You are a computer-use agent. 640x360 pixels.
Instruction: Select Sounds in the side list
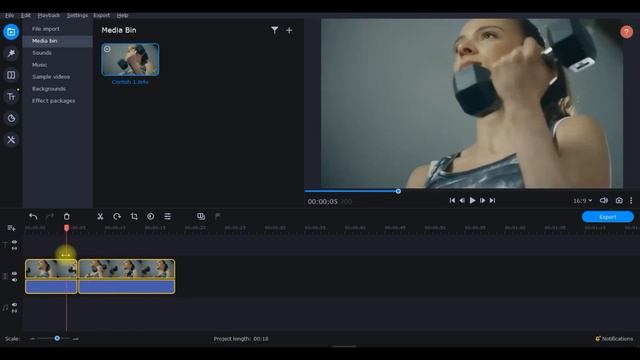tap(42, 53)
